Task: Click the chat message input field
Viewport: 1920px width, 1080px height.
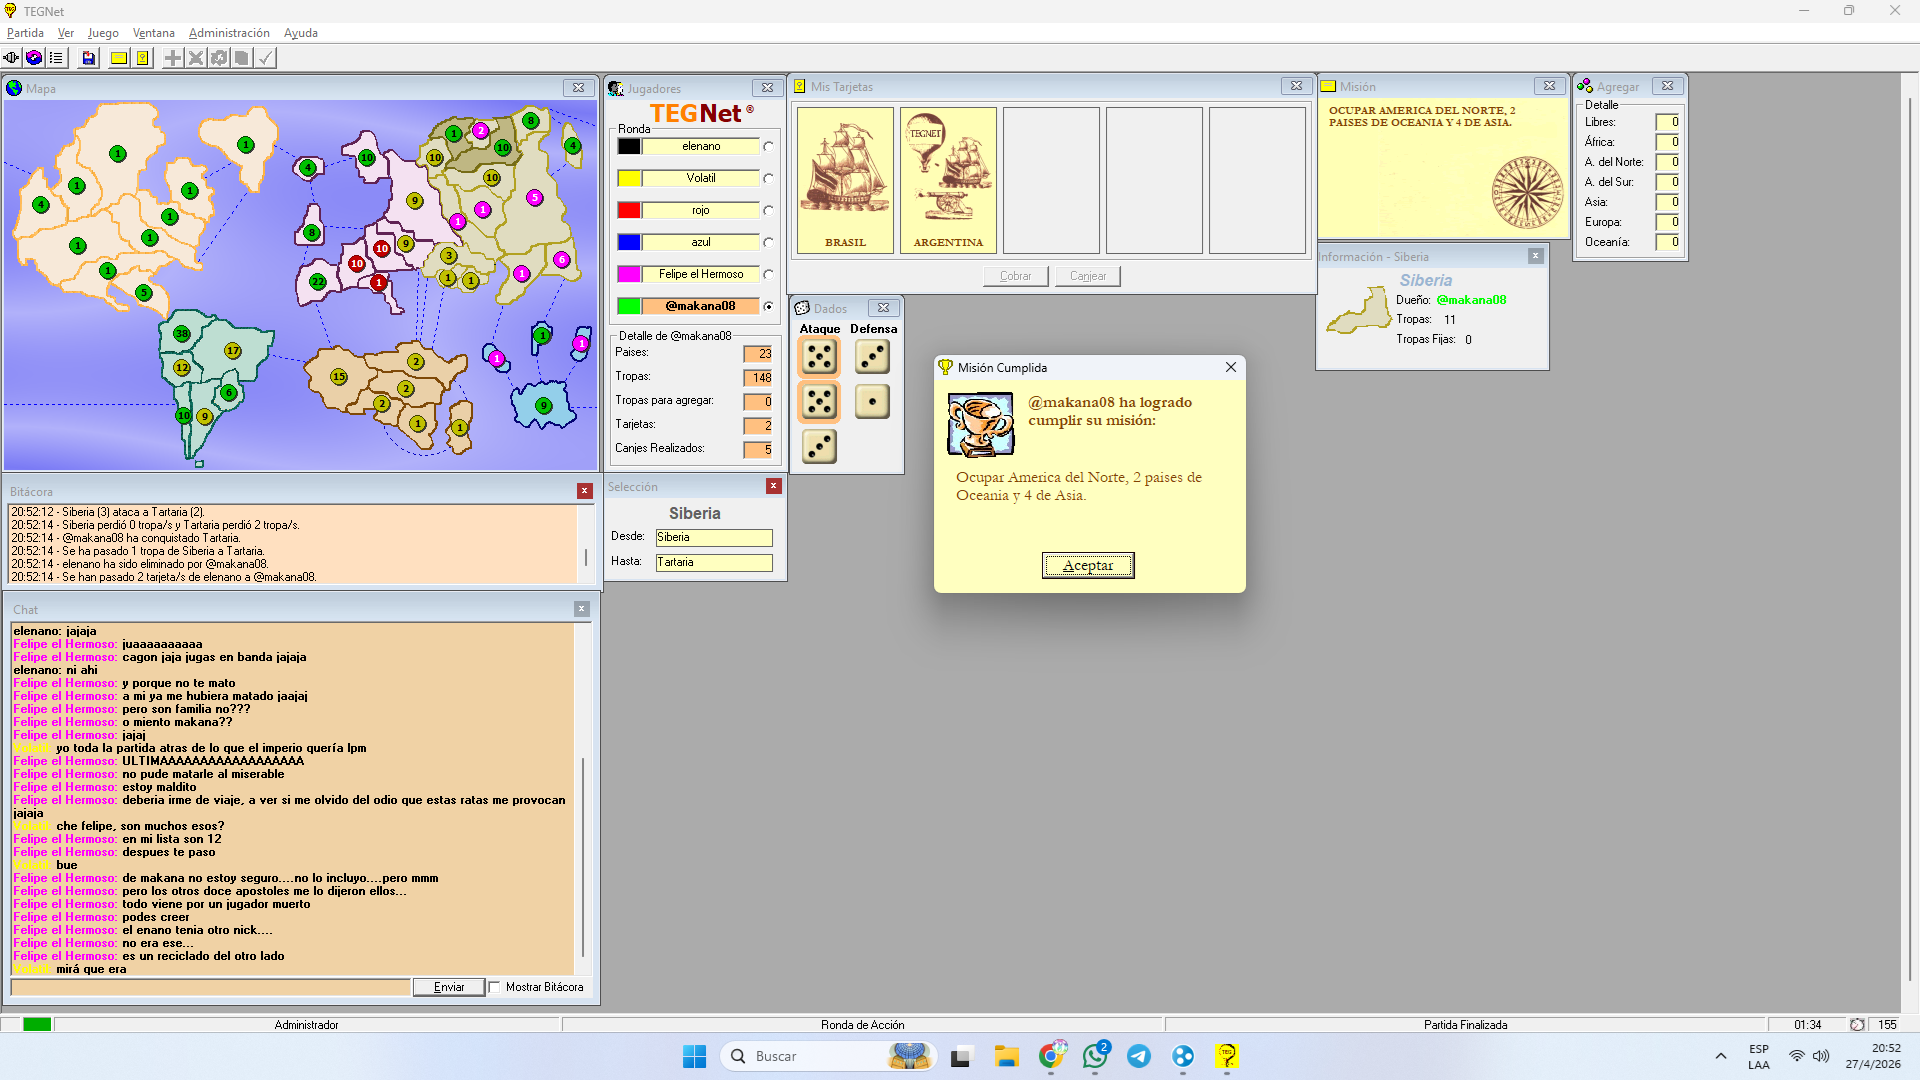Action: (x=210, y=987)
